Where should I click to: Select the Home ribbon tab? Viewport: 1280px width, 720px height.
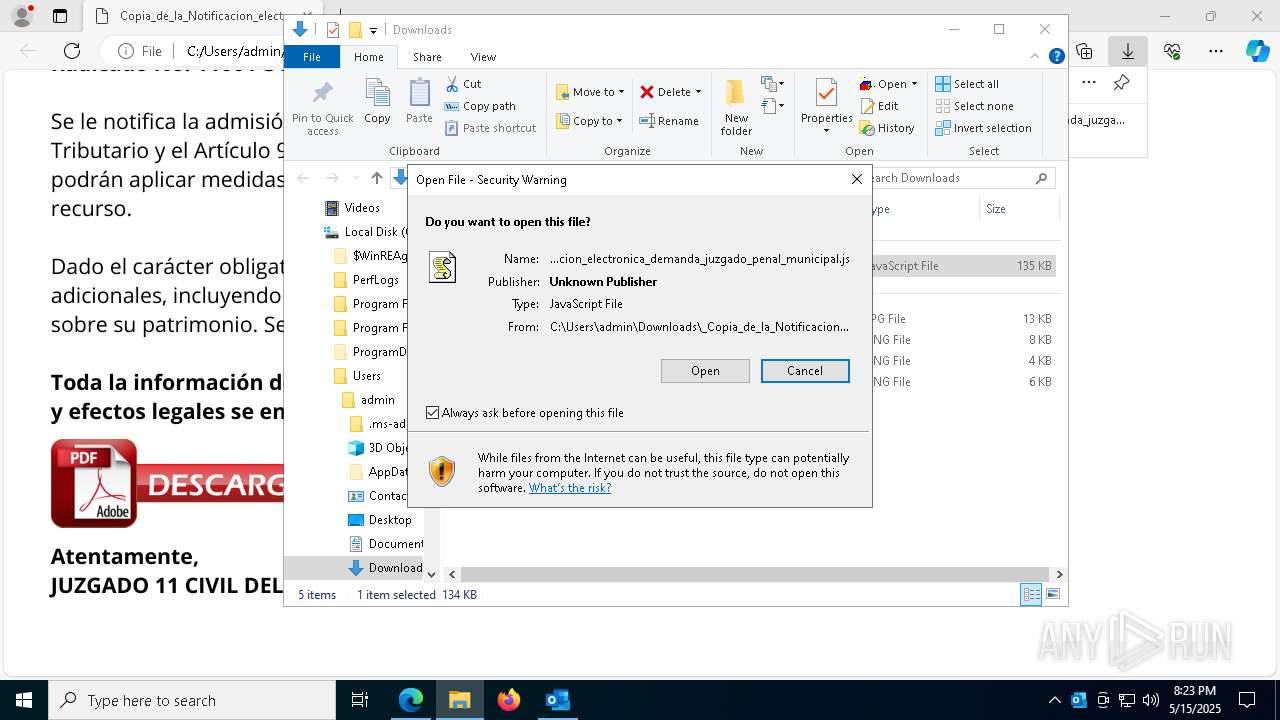click(x=369, y=57)
